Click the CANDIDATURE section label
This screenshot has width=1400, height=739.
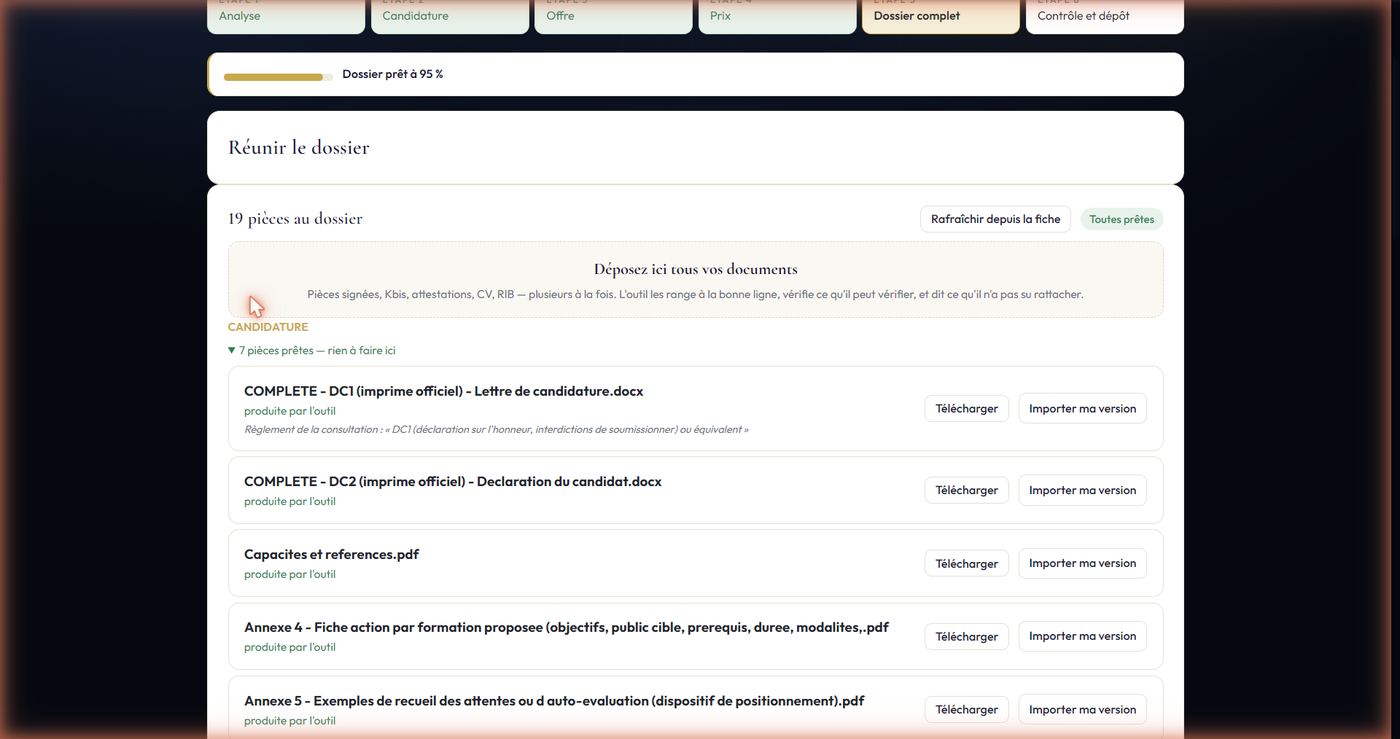pyautogui.click(x=268, y=327)
